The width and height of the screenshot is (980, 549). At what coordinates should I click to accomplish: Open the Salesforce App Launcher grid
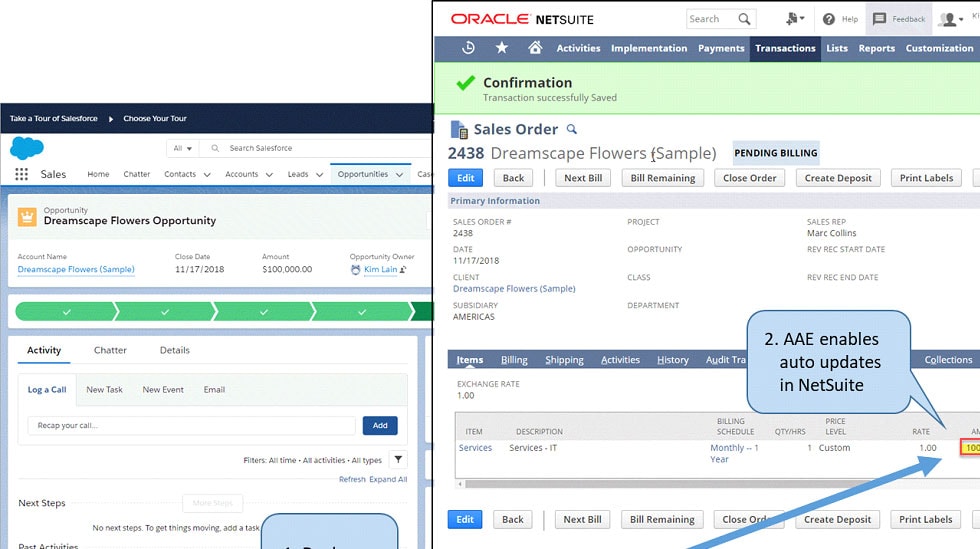21,174
